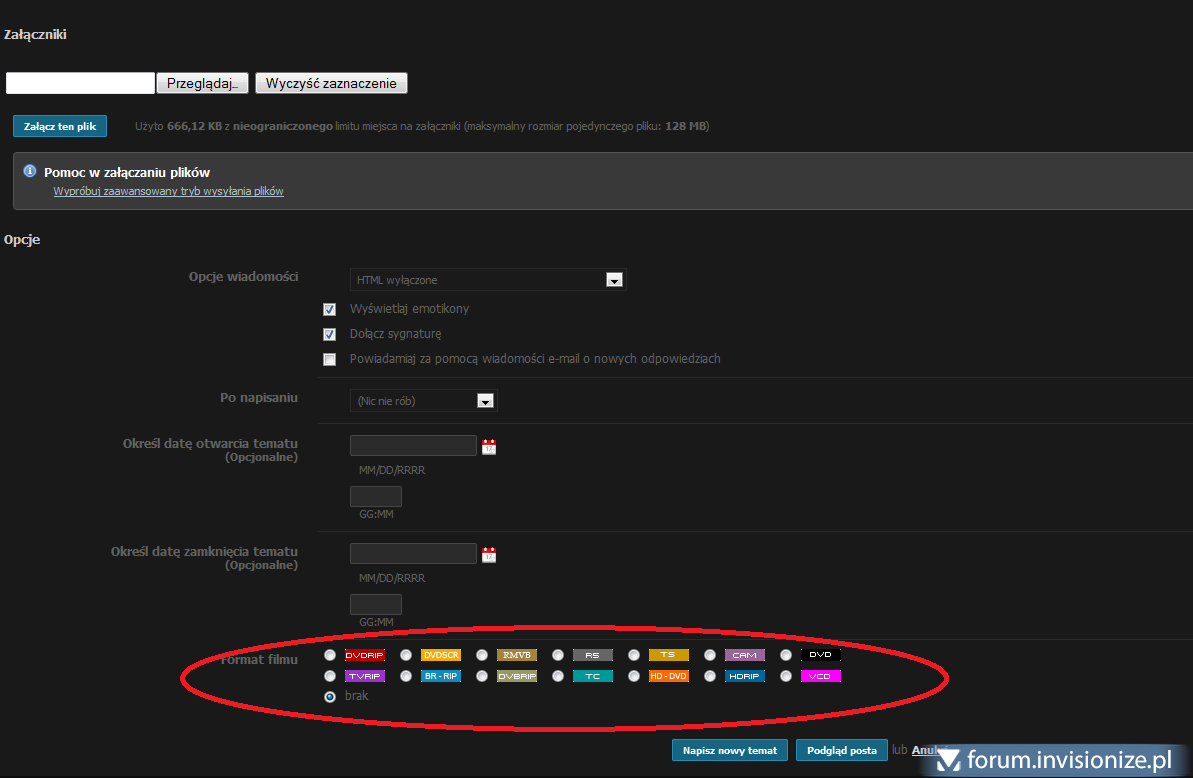Screen dimensions: 1193x778
Task: Open the calendar picker for topic closing date
Action: [489, 555]
